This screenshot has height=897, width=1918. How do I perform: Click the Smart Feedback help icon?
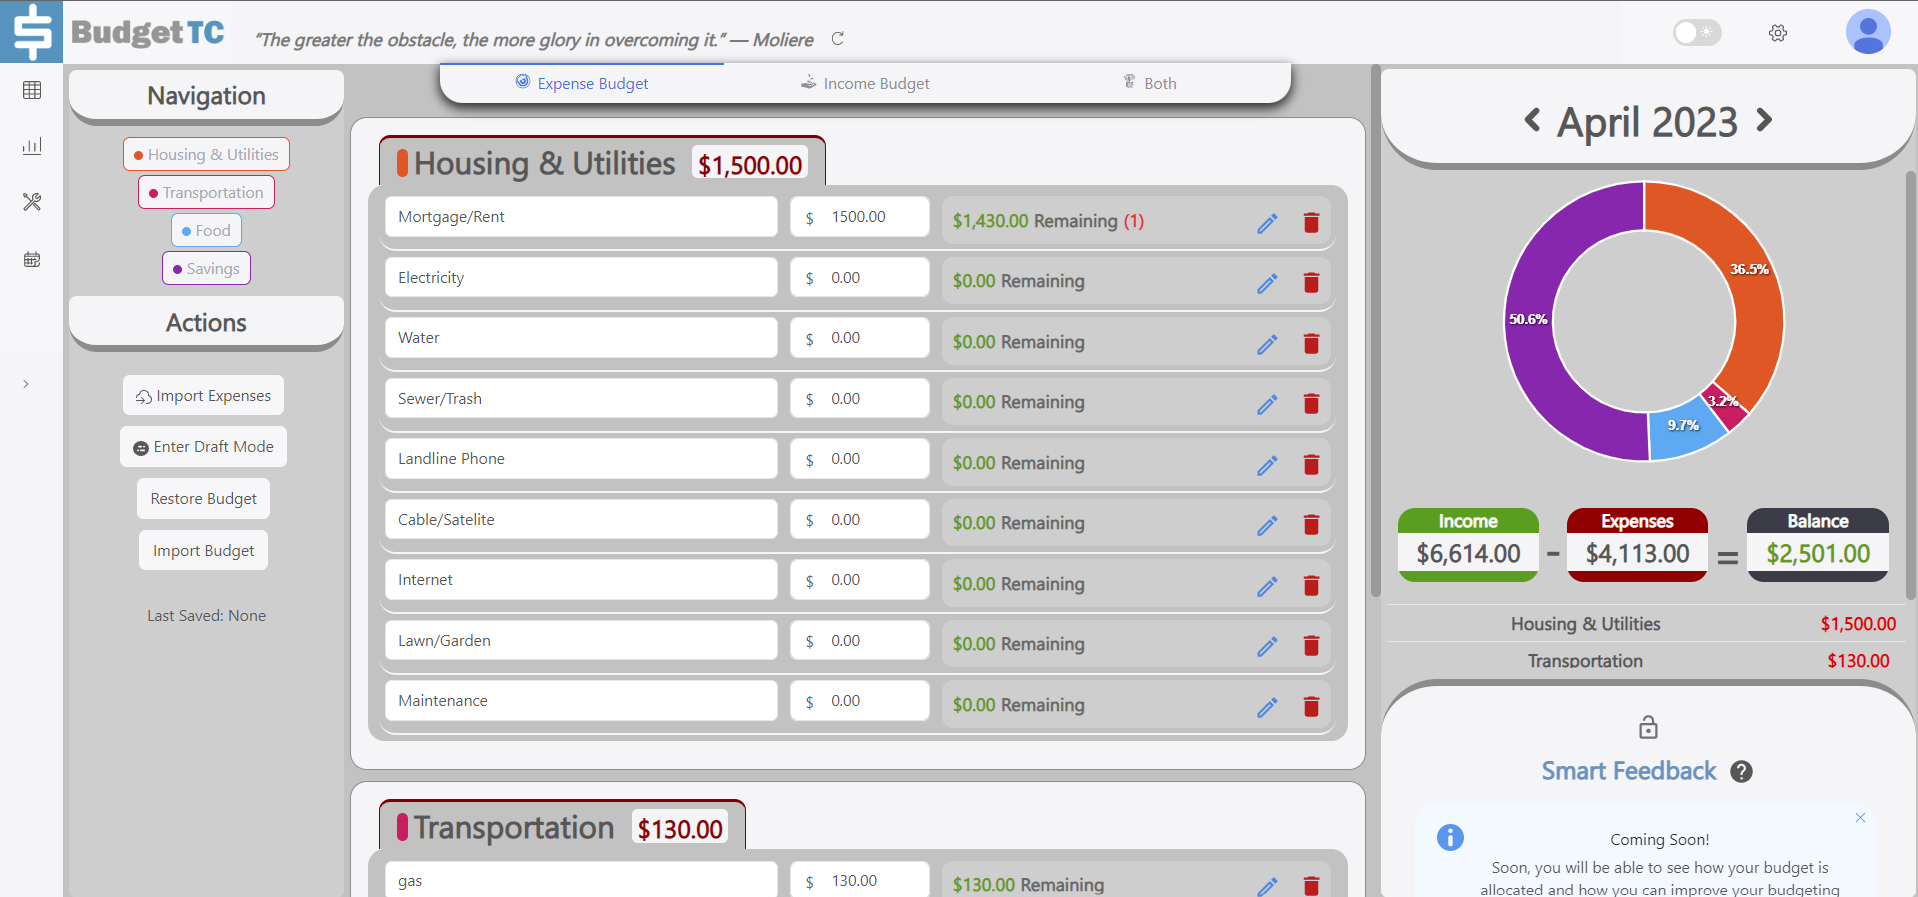[1741, 772]
